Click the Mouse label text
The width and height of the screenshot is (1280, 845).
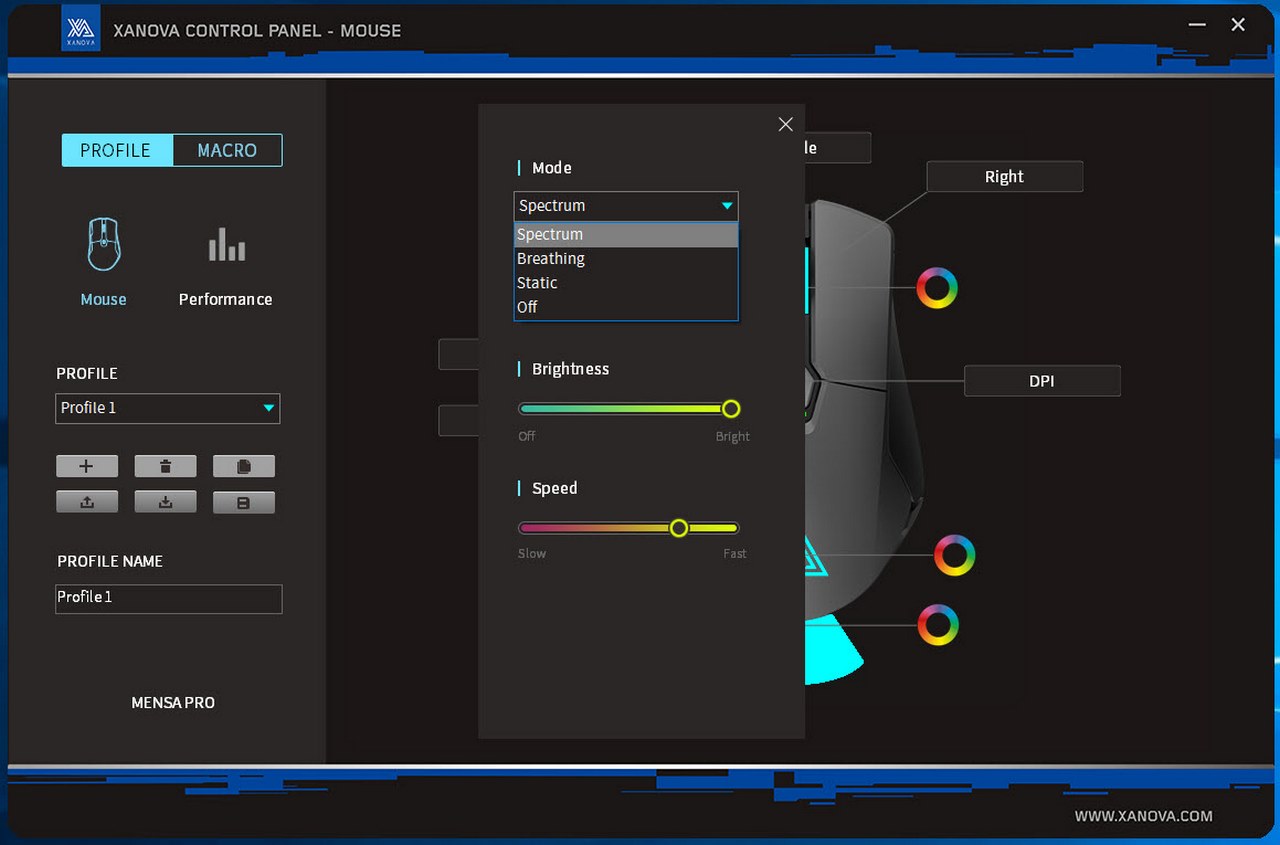pyautogui.click(x=104, y=299)
